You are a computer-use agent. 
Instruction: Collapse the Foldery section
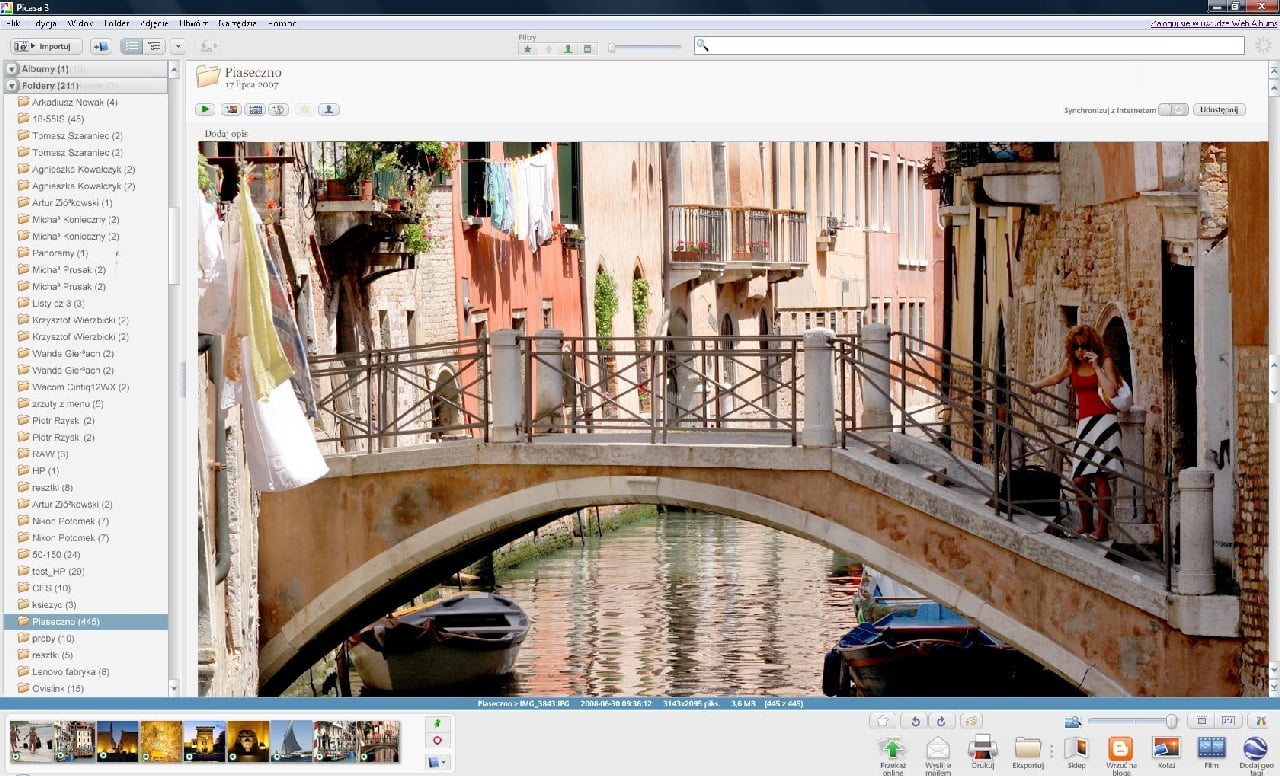pos(12,86)
